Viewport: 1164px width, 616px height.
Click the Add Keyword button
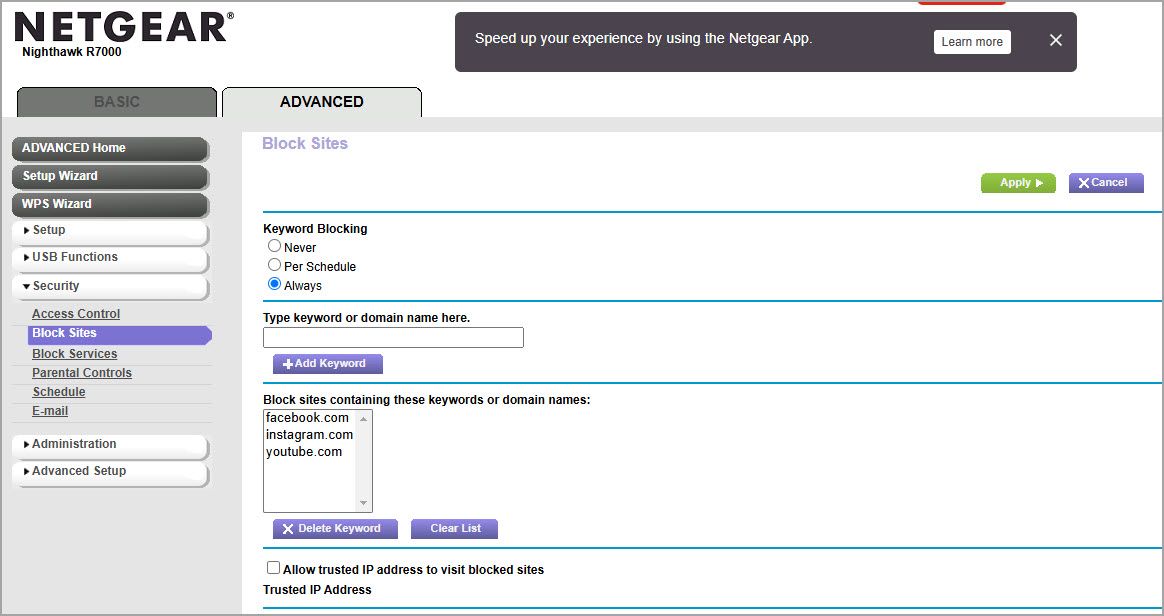coord(327,363)
